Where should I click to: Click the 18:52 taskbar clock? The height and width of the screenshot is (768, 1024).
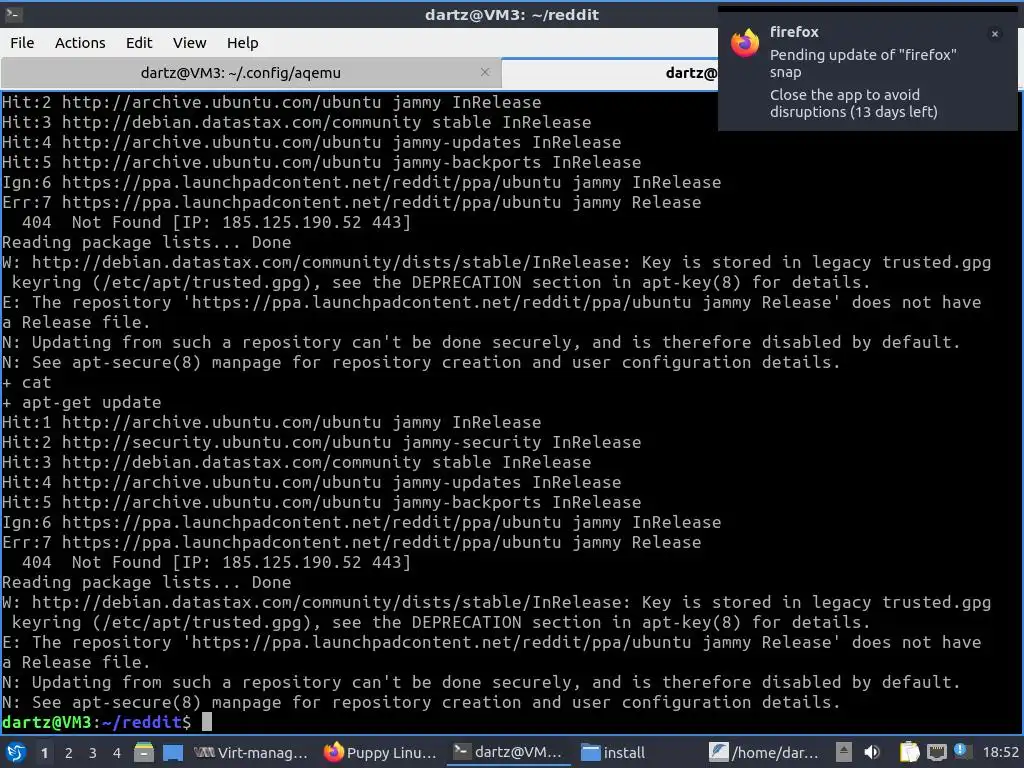click(1000, 752)
